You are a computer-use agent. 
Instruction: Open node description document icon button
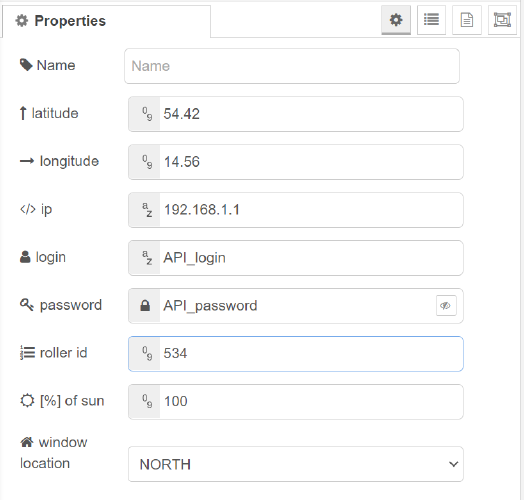[x=467, y=20]
